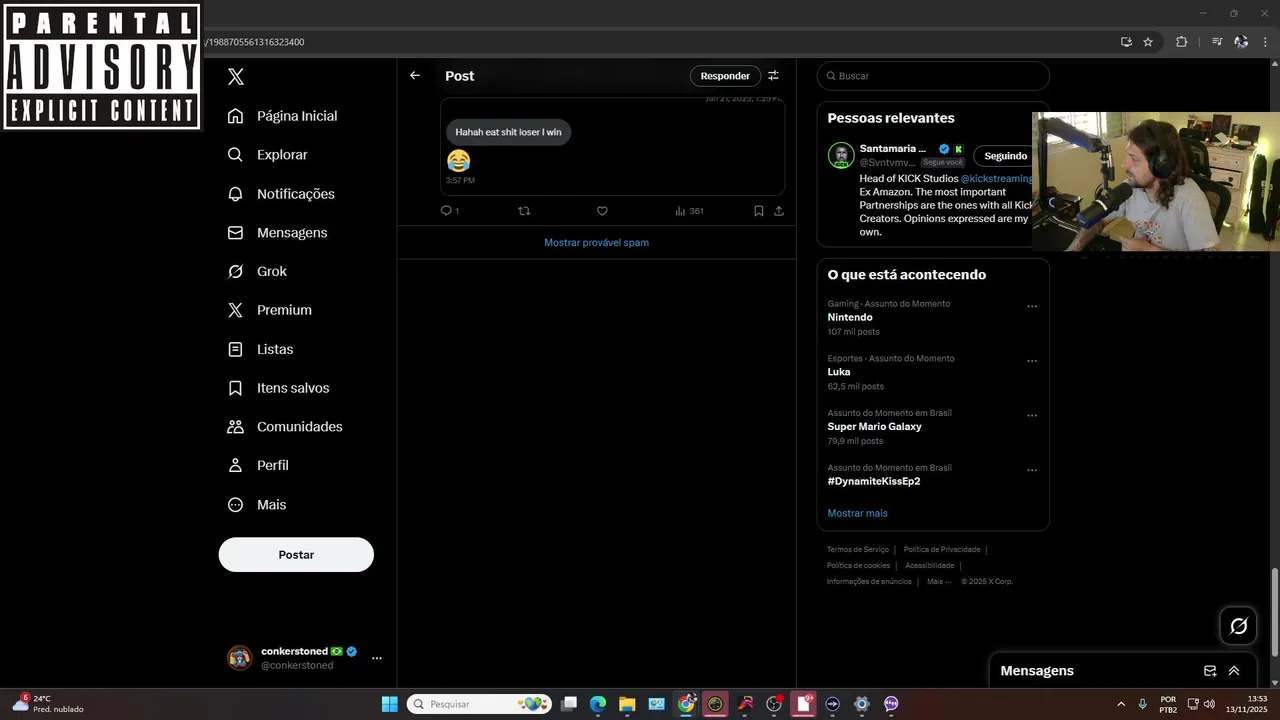This screenshot has width=1280, height=720.
Task: Open Chrome extensions puzzle icon
Action: tap(1182, 42)
